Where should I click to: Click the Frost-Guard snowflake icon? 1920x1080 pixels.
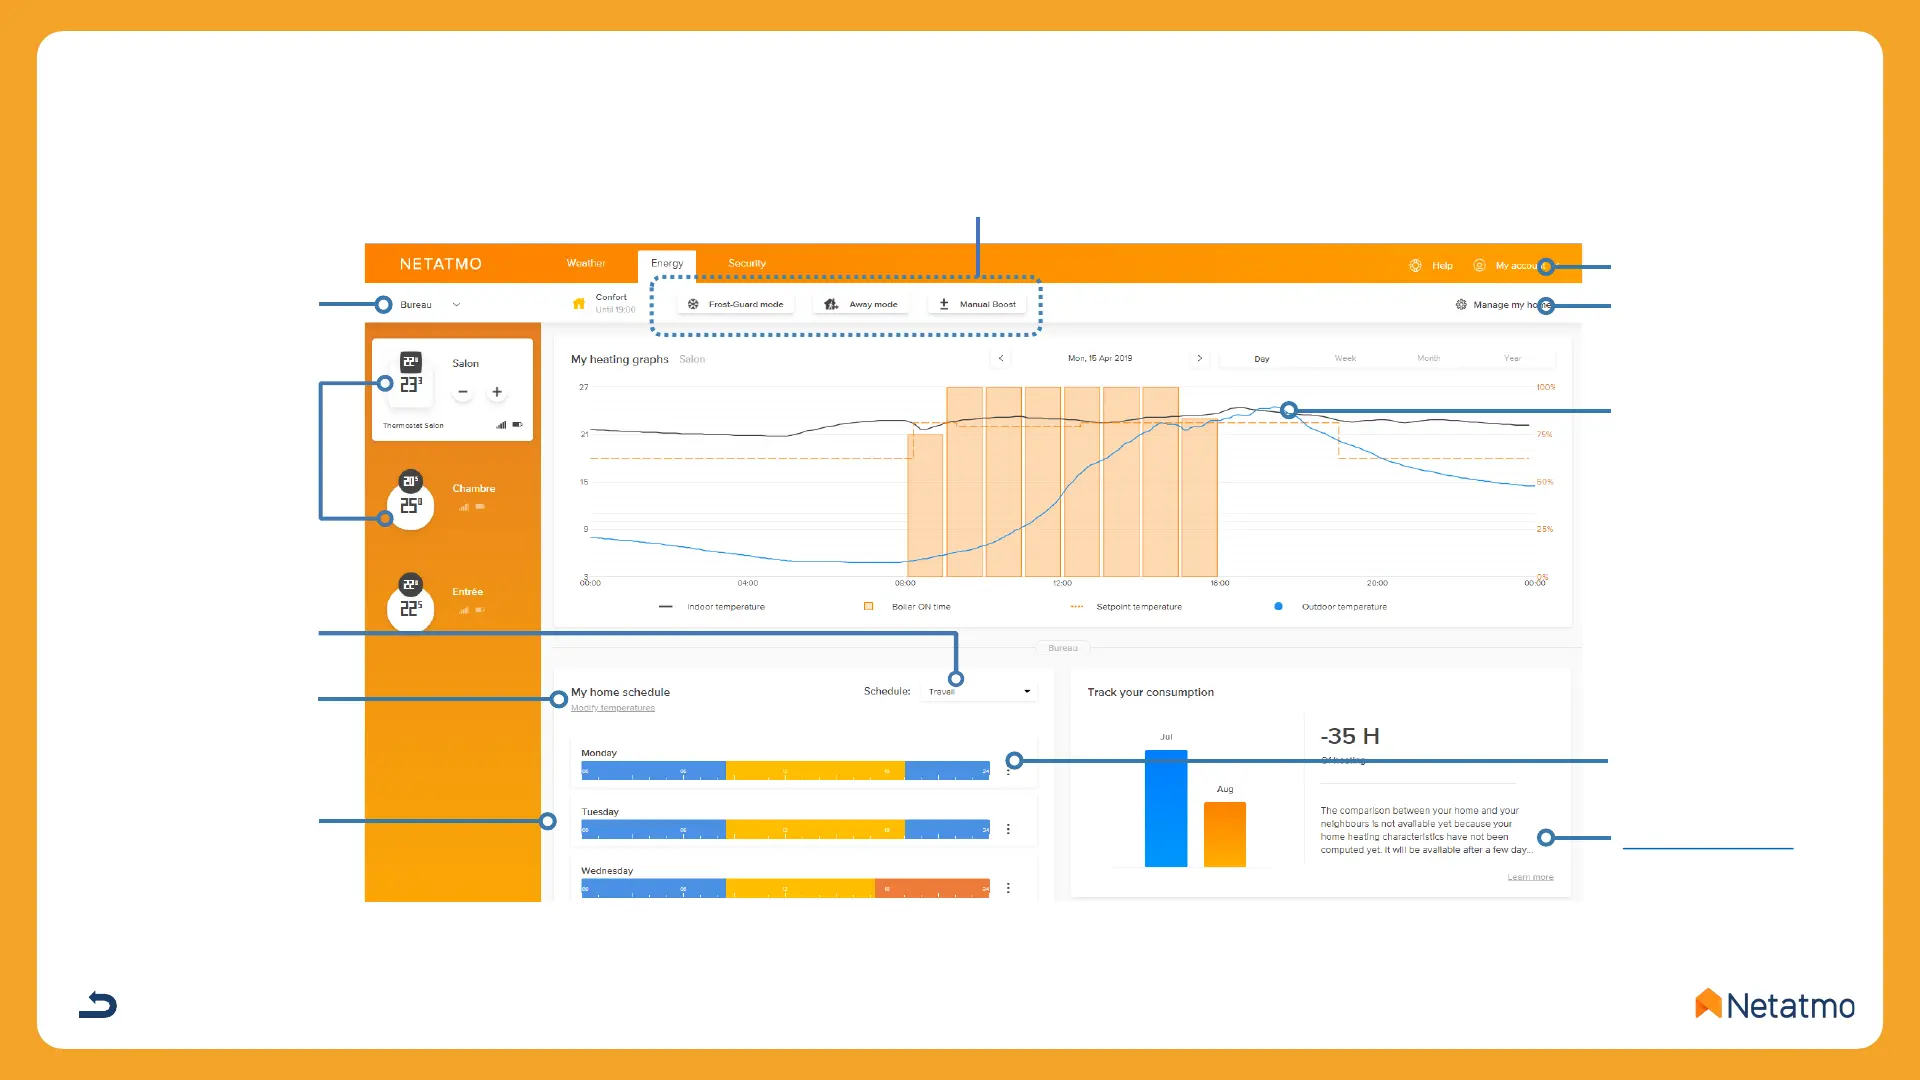tap(693, 304)
